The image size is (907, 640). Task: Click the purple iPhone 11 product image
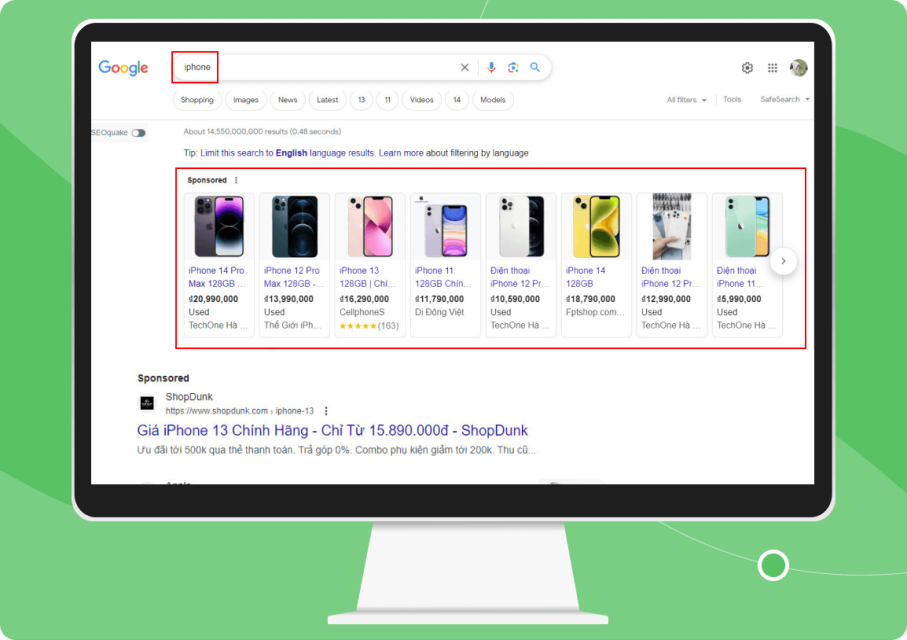[x=445, y=230]
